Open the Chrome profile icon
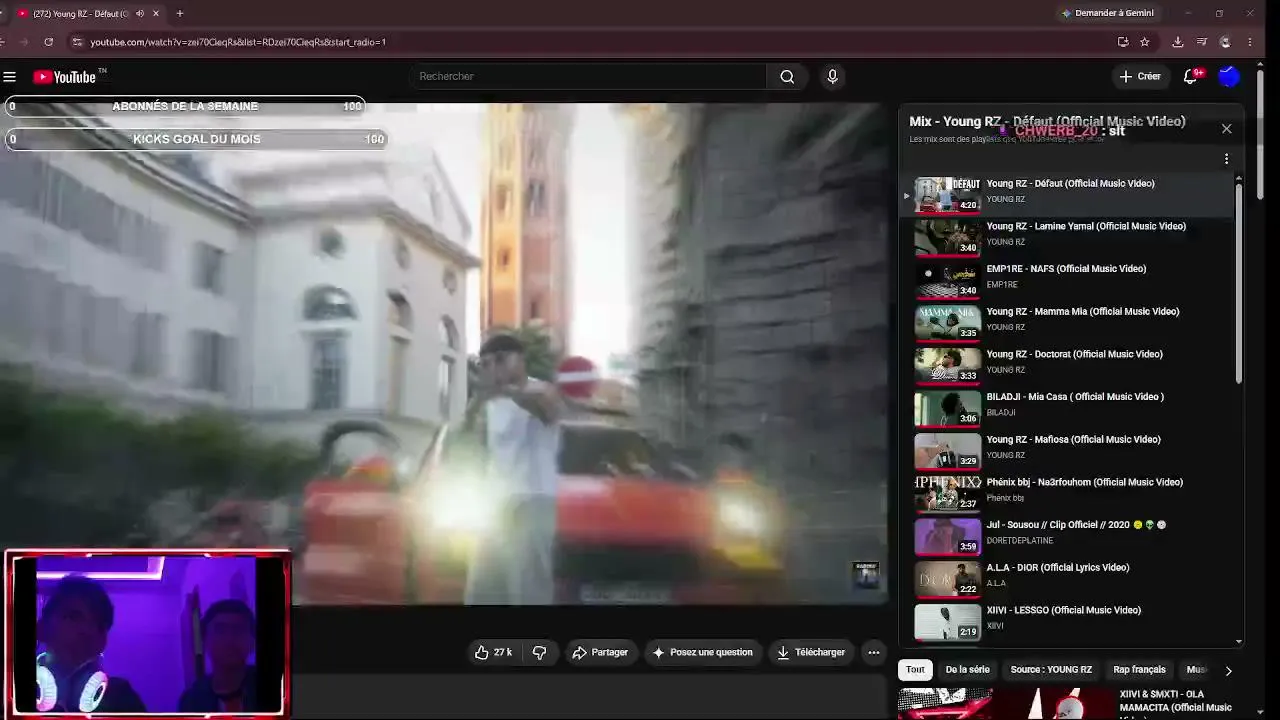1280x720 pixels. click(1226, 42)
